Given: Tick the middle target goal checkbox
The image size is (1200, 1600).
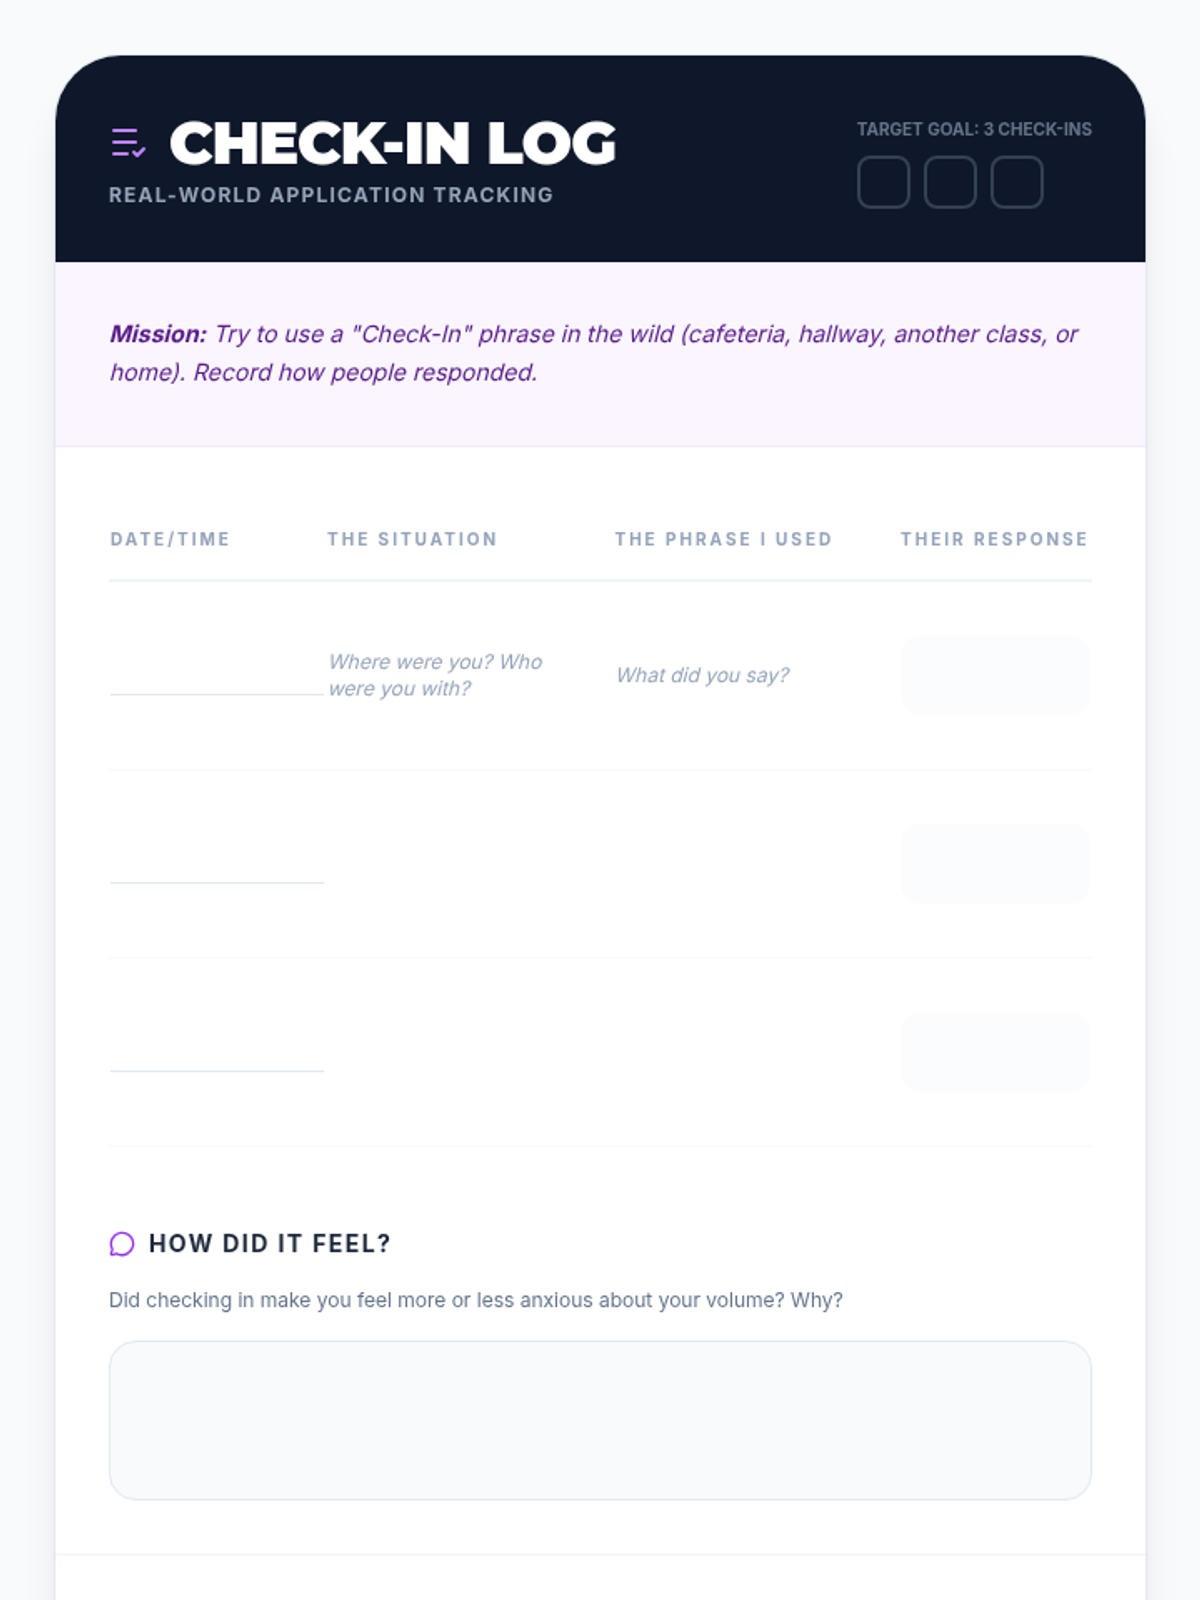Looking at the screenshot, I should (950, 182).
